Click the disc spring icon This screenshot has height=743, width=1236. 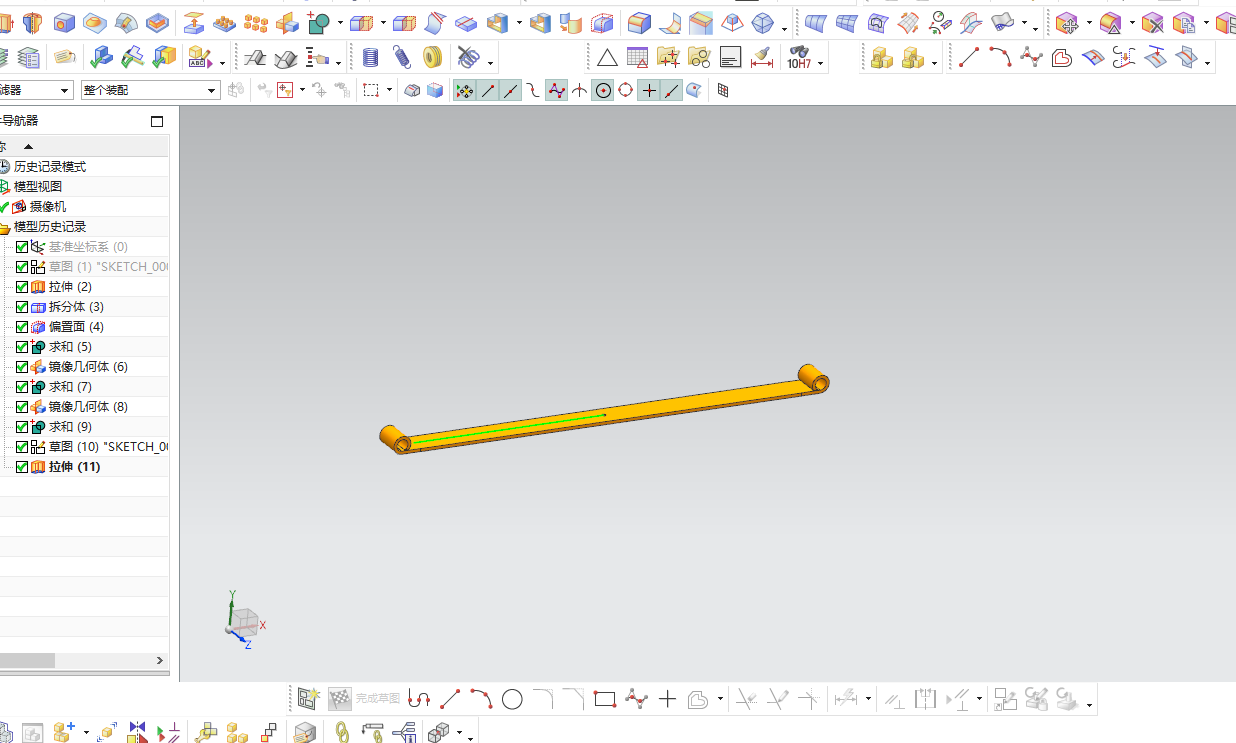432,58
